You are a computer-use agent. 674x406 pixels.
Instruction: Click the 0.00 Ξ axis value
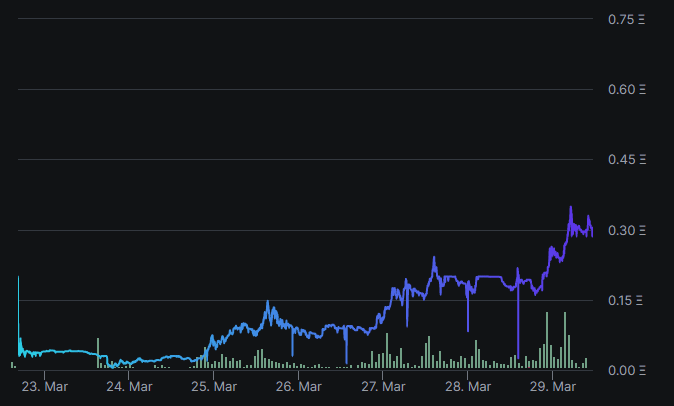point(627,370)
